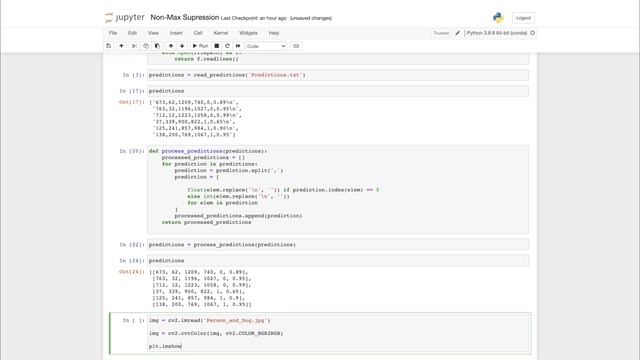Open the Widgets menu
640x360 pixels.
pyautogui.click(x=248, y=33)
